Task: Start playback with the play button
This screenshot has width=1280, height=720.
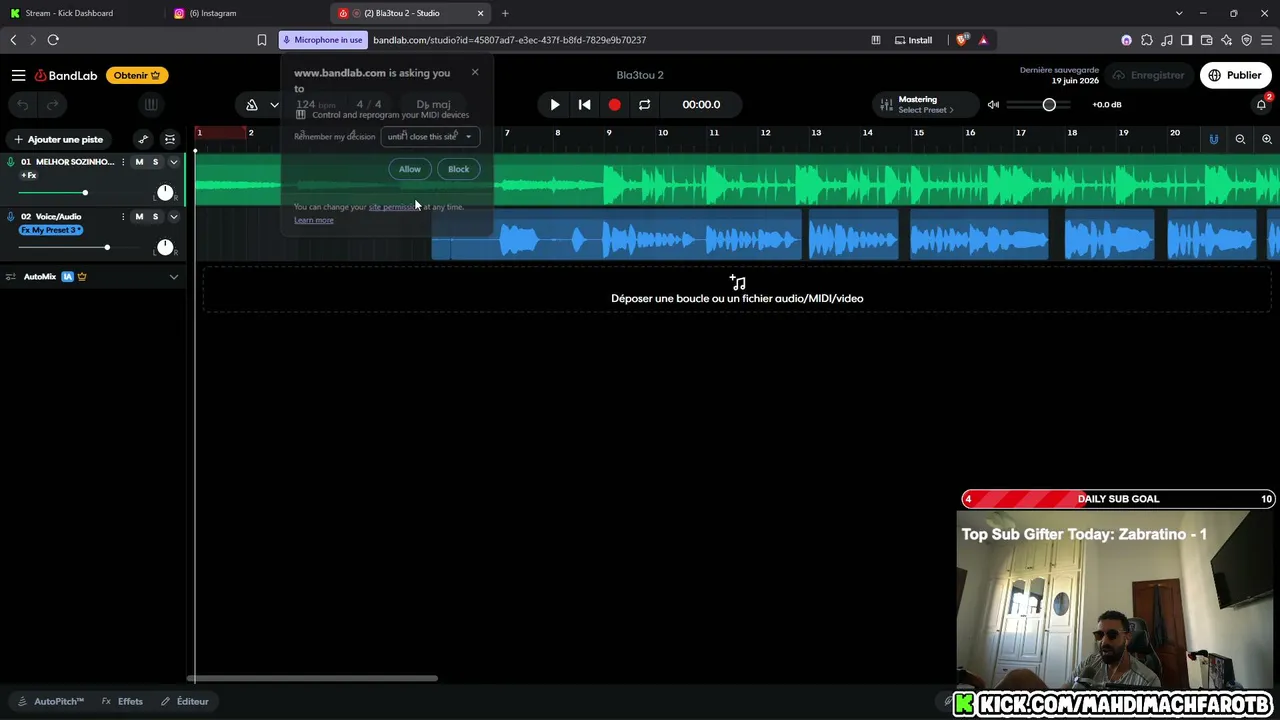Action: 555,104
